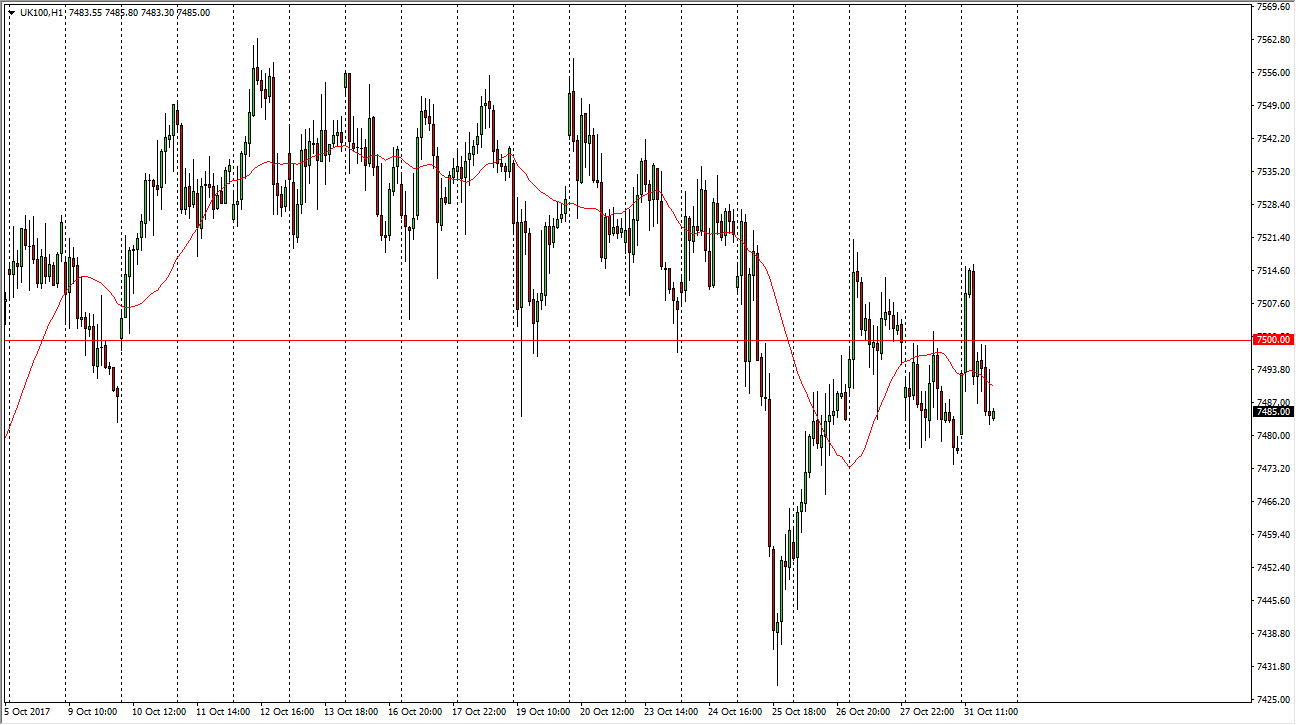Click the black 7485.00 current price tag
1296x725 pixels.
[1273, 411]
